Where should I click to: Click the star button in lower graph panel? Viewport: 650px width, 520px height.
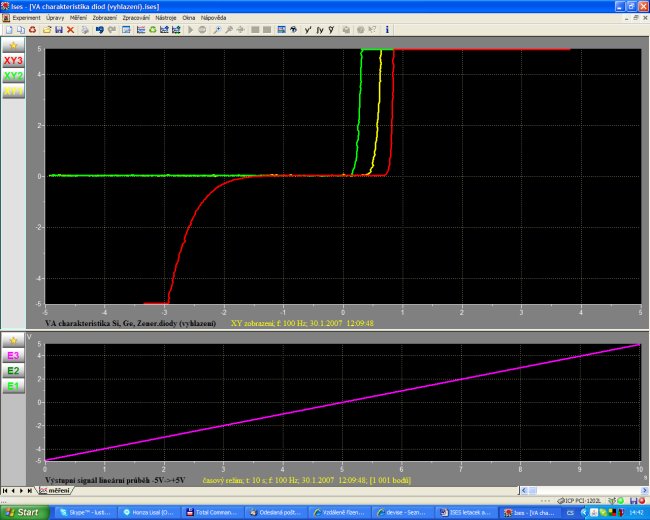pyautogui.click(x=13, y=340)
